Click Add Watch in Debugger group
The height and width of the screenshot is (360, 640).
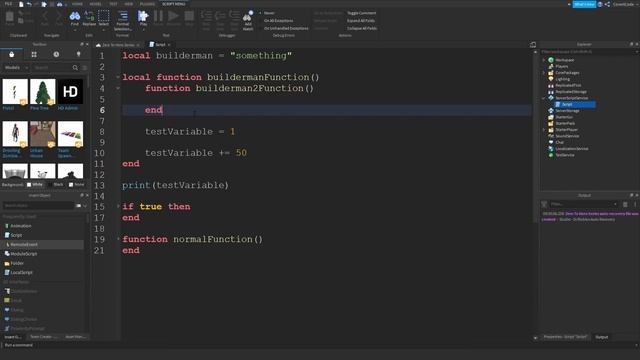(x=248, y=20)
